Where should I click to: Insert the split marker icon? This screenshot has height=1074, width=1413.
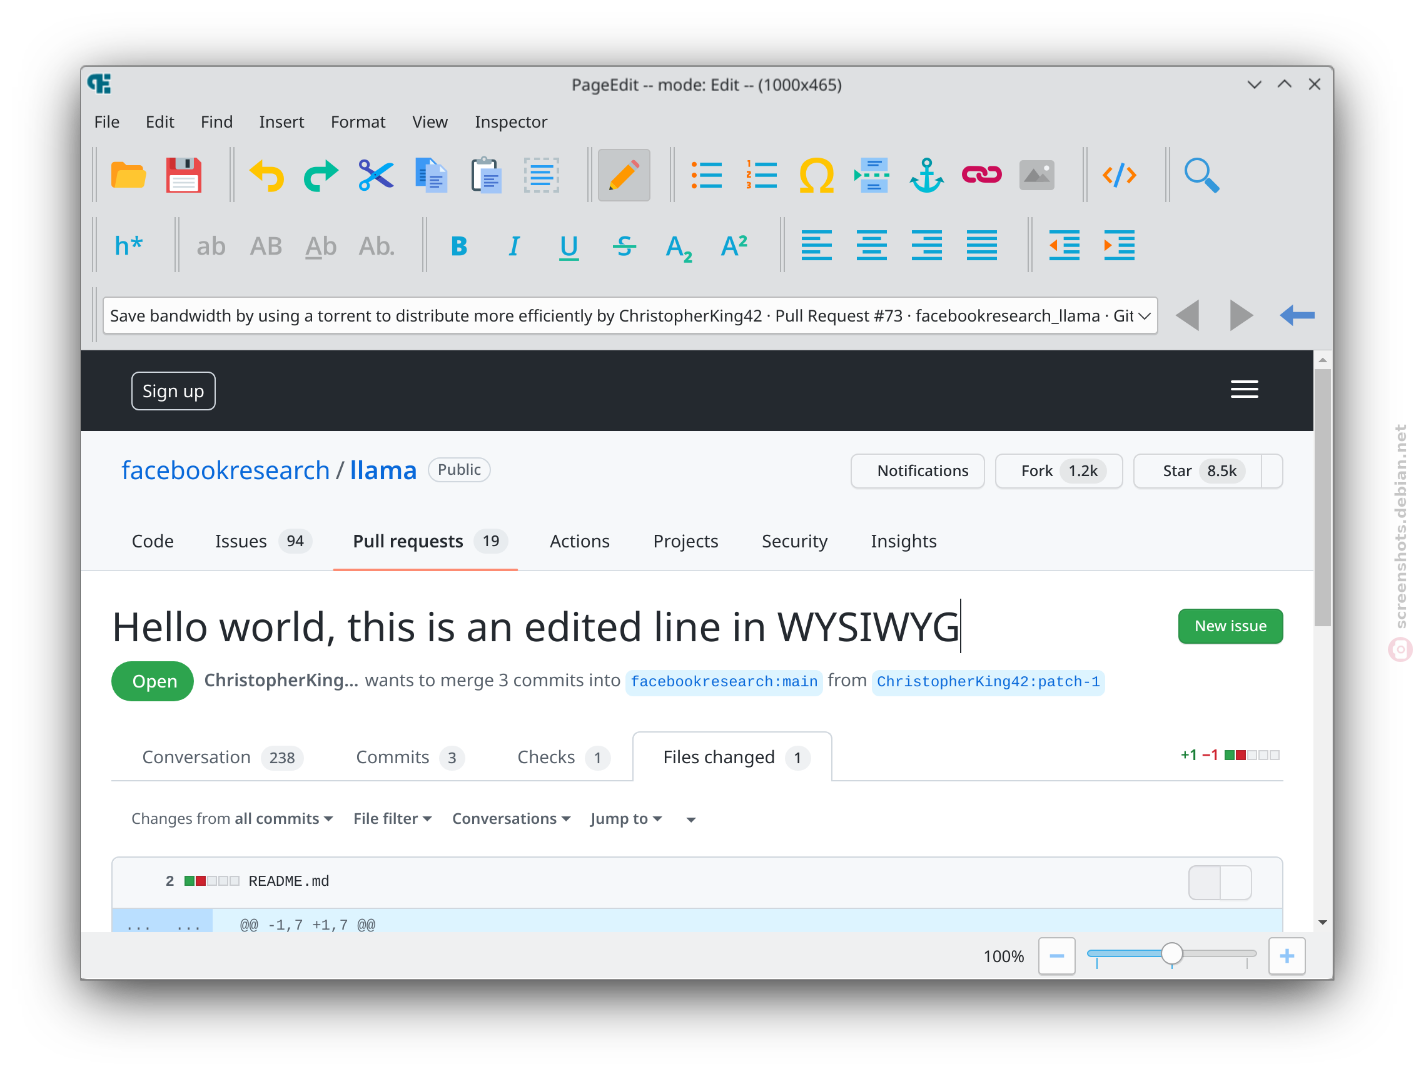872,175
